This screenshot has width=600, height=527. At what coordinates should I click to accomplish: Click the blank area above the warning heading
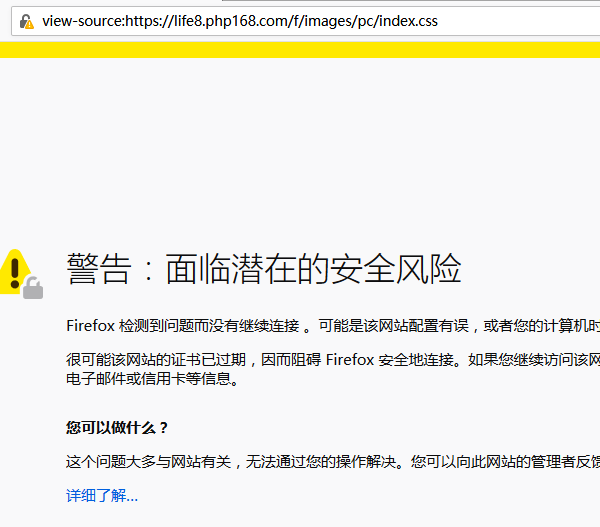(x=300, y=150)
